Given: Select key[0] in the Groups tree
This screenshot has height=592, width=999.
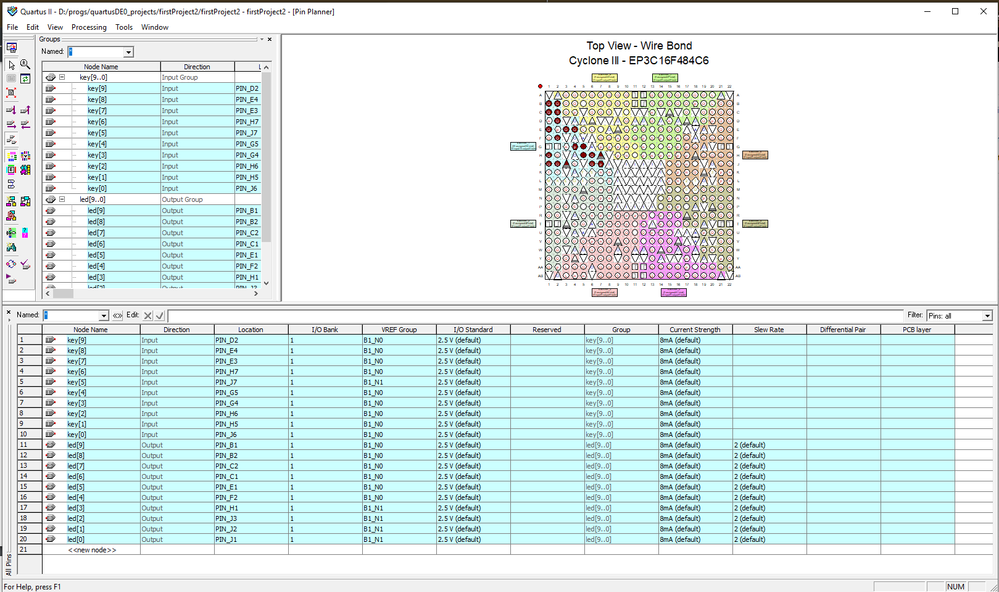Looking at the screenshot, I should [97, 188].
